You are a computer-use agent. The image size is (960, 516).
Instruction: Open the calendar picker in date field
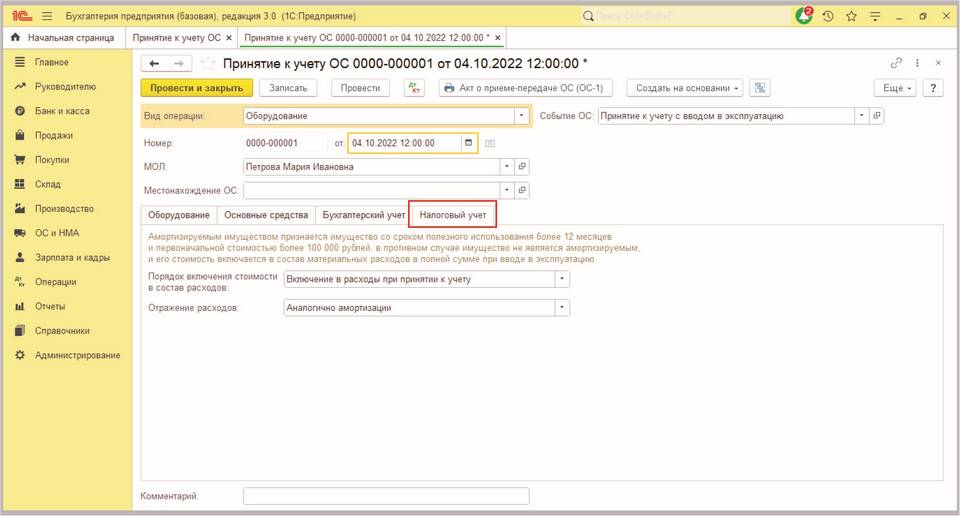(x=468, y=143)
